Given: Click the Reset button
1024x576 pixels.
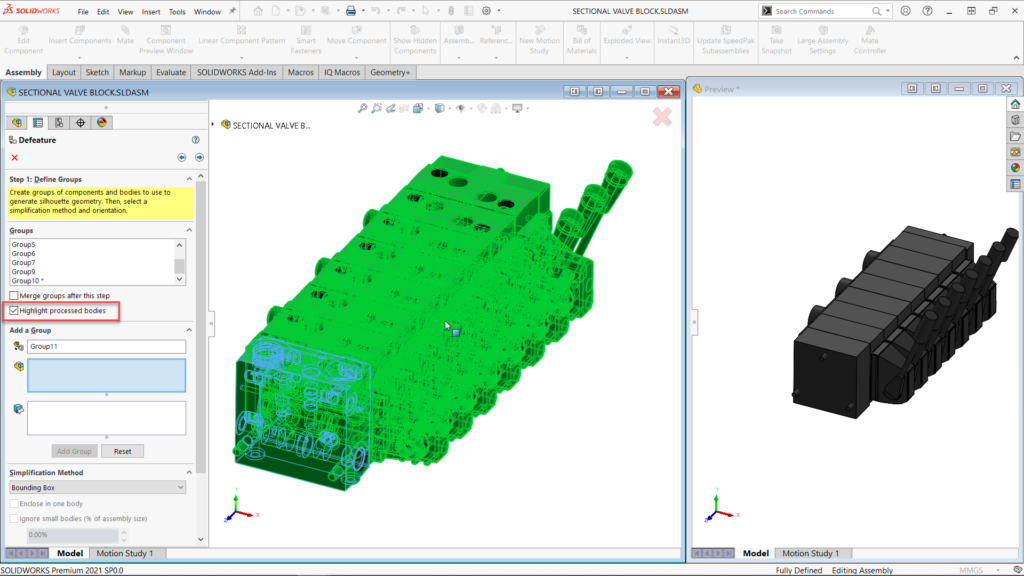Looking at the screenshot, I should pos(122,451).
